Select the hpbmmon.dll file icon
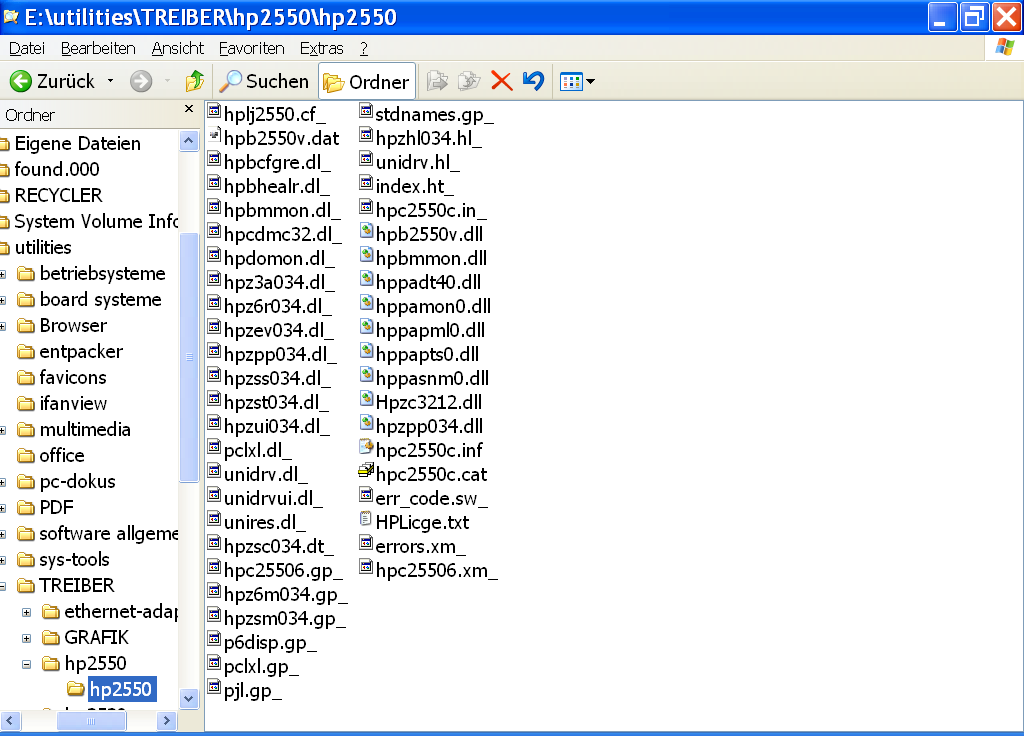Screen dimensions: 1024x736 tap(366, 256)
